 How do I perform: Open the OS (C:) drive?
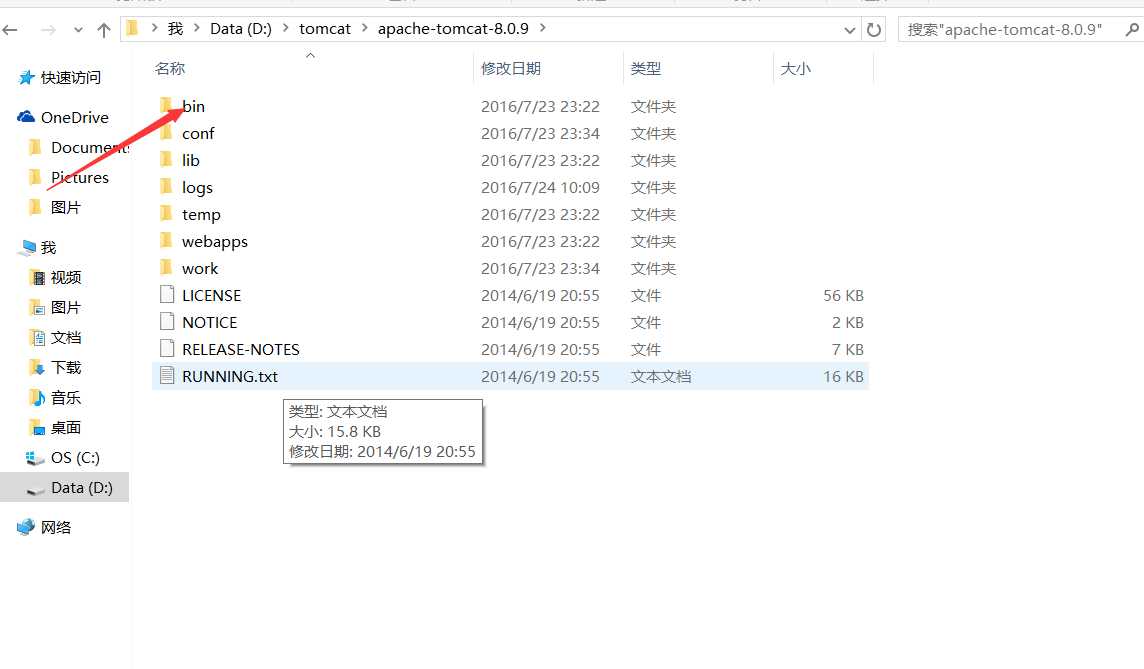click(x=75, y=457)
